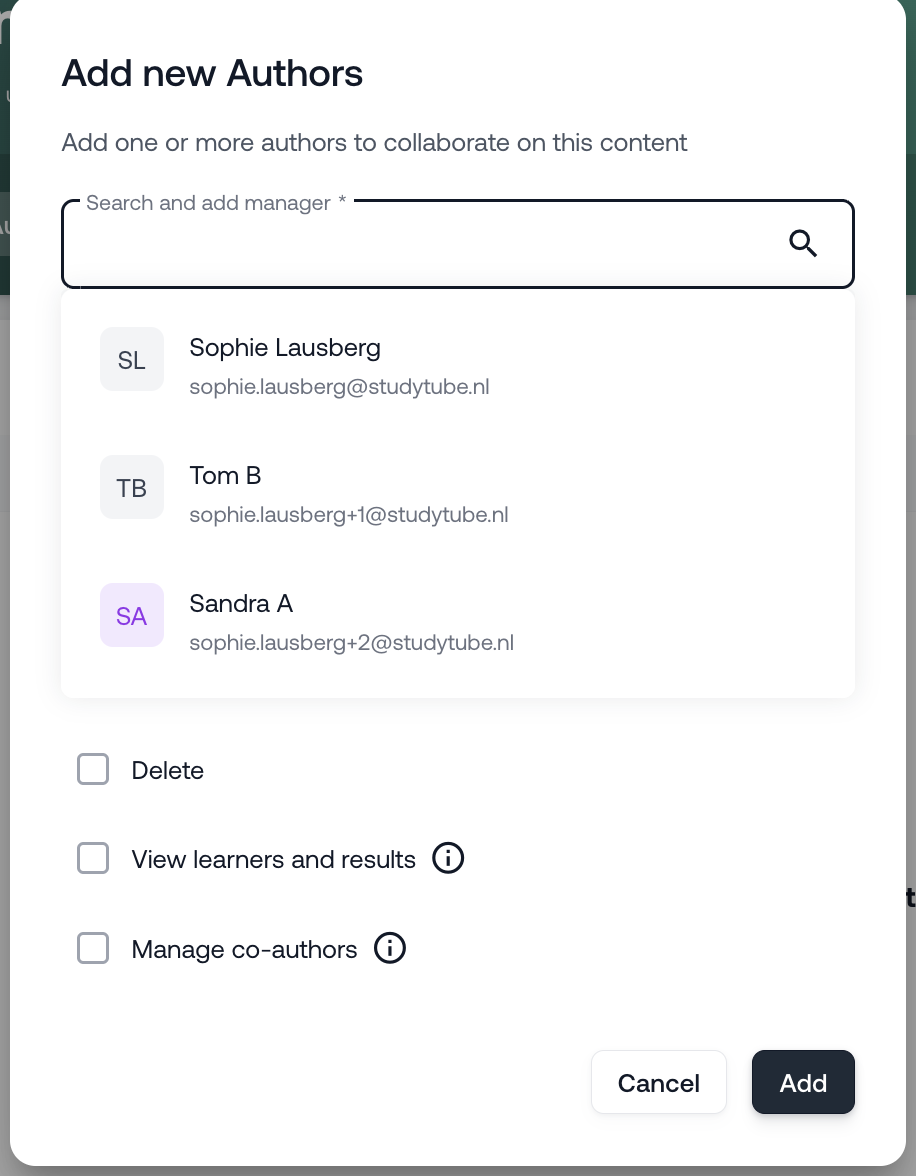Click the sophie.lausberg+1@studytube.nl email entry
The height and width of the screenshot is (1176, 916).
click(x=349, y=515)
